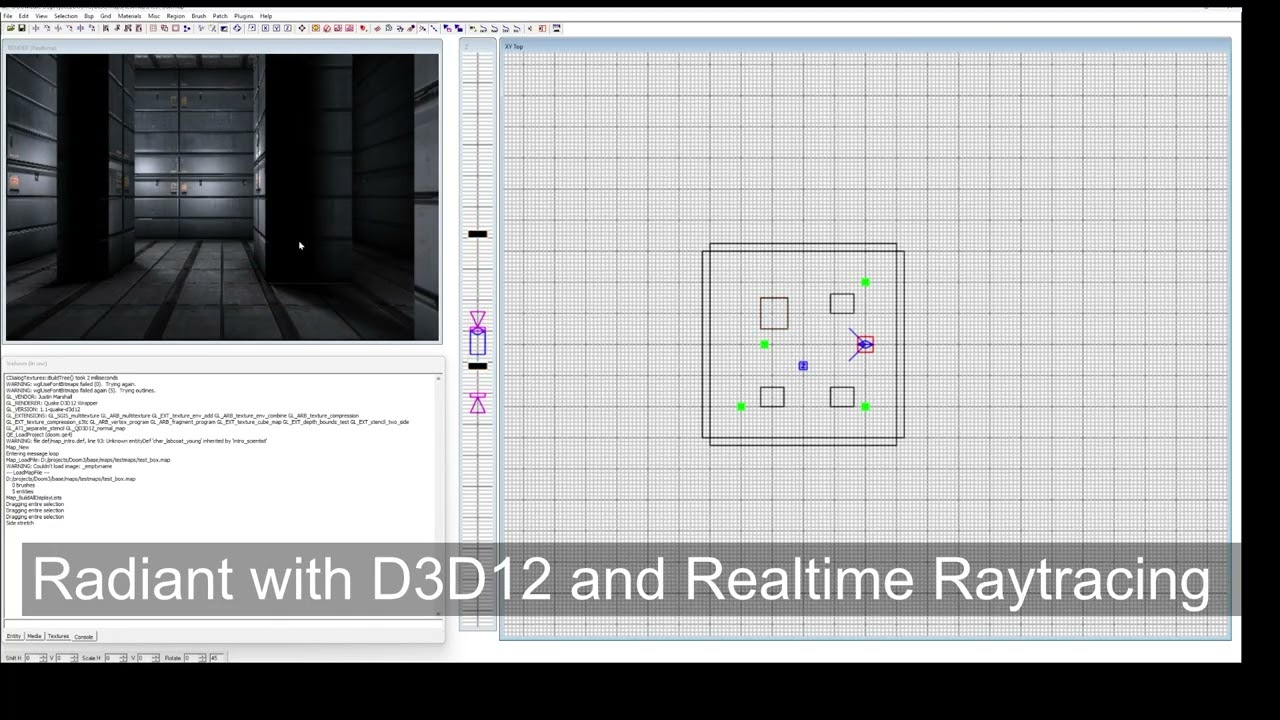The height and width of the screenshot is (720, 1280).
Task: Click the Save floppy disk icon
Action: click(22, 28)
